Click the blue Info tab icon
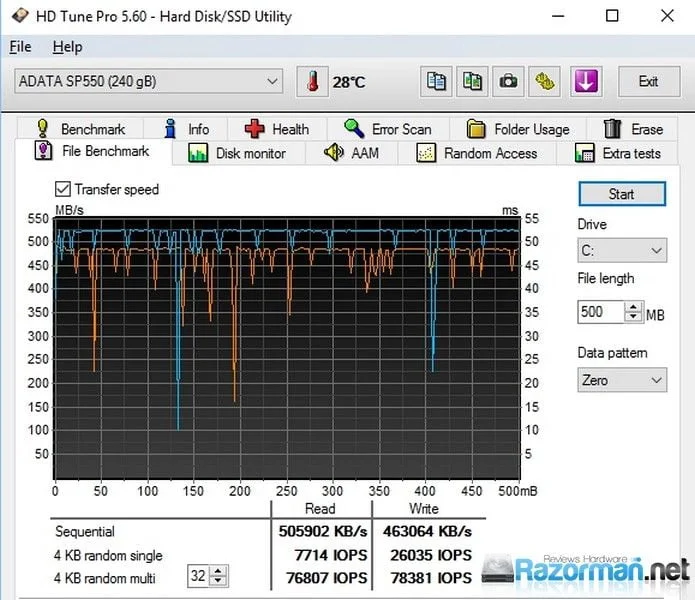Screen dimensions: 695x600 tap(170, 129)
